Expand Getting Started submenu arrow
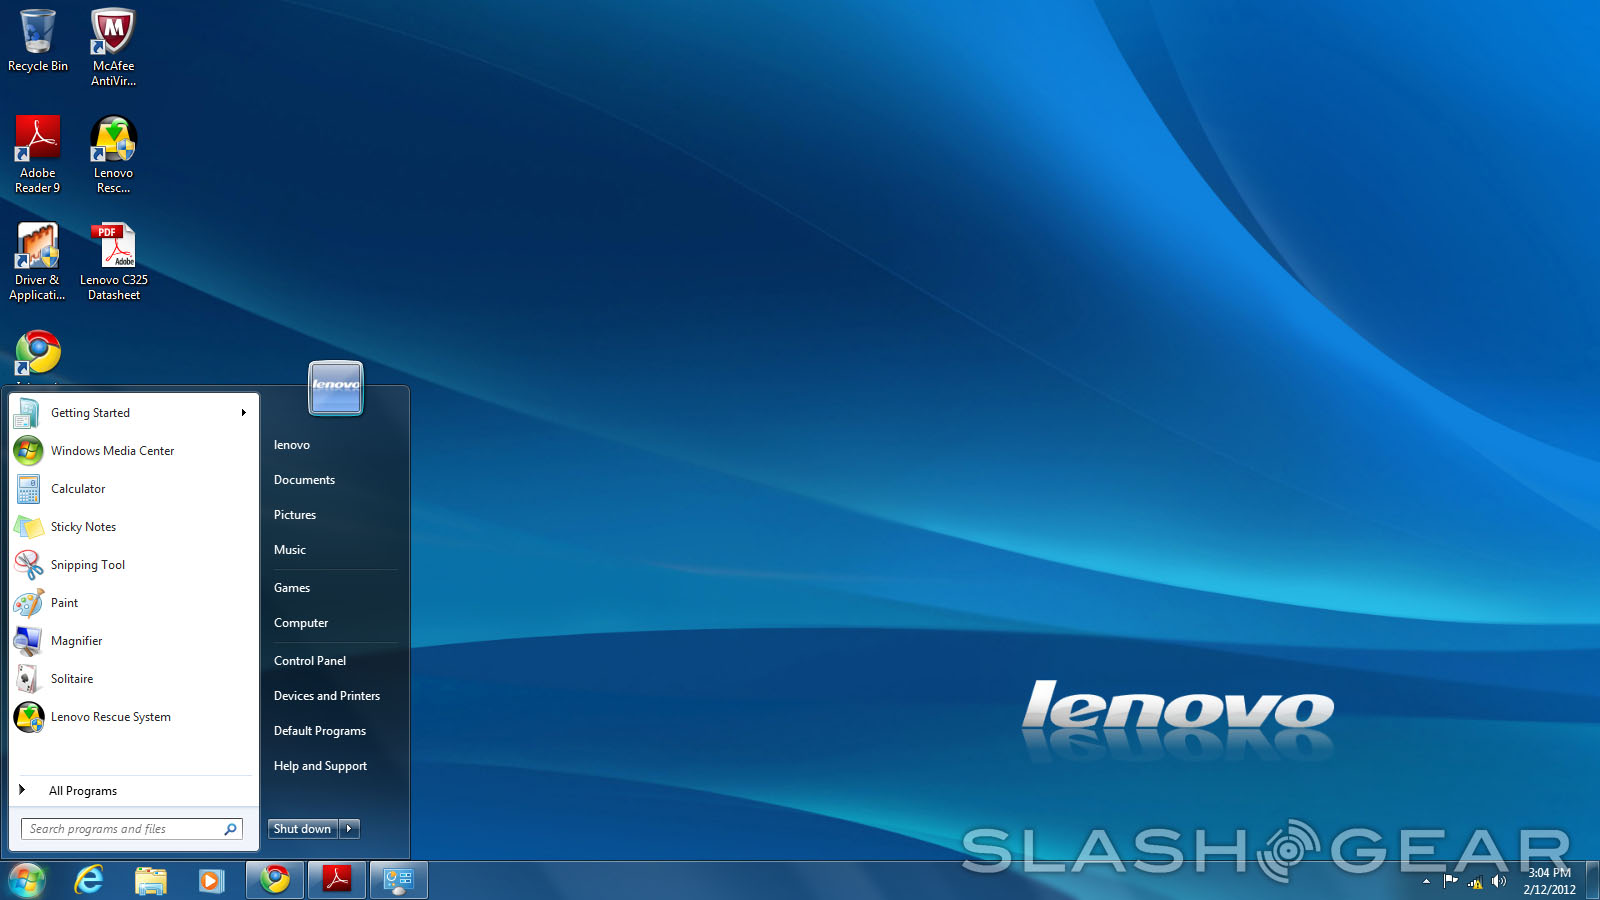Screen dimensions: 1600x900 click(243, 413)
